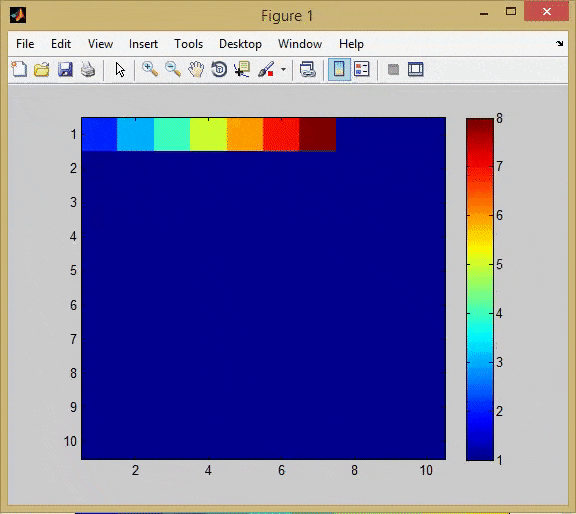Click the New Figure icon
Image resolution: width=576 pixels, height=514 pixels.
[x=19, y=69]
